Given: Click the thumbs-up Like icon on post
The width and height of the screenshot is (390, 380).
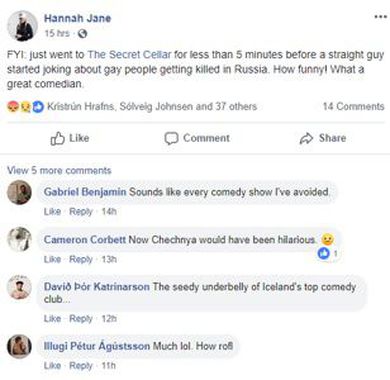Looking at the screenshot, I should (57, 138).
